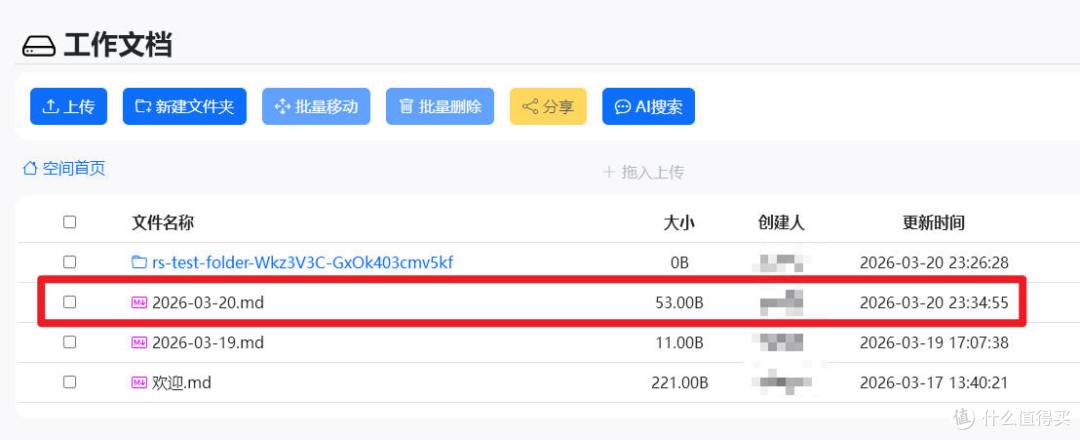
Task: Open folder rs-test-folder-Wkz3V3C-GxOk403cmv5kf
Action: click(302, 262)
